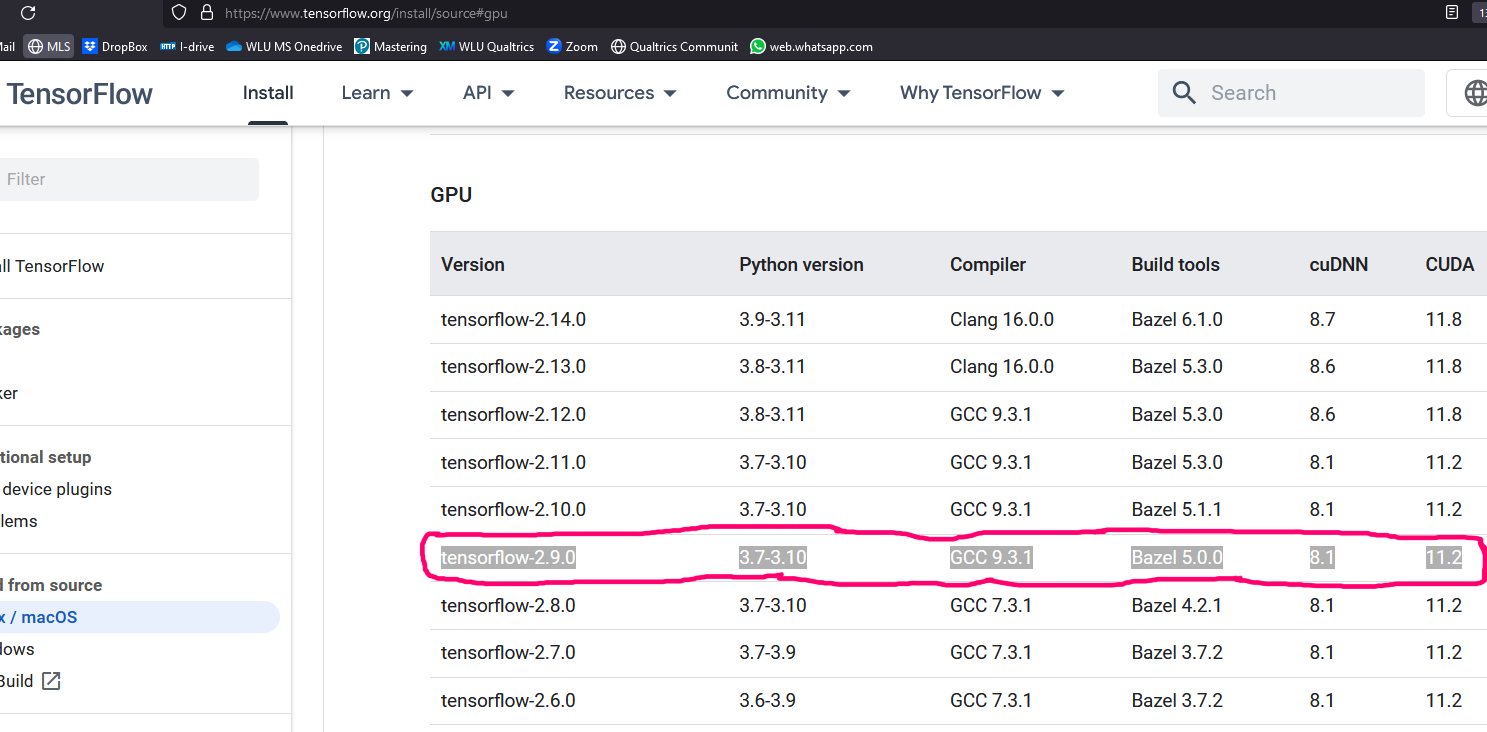Reload the page with the refresh icon
The width and height of the screenshot is (1487, 732).
click(x=28, y=13)
